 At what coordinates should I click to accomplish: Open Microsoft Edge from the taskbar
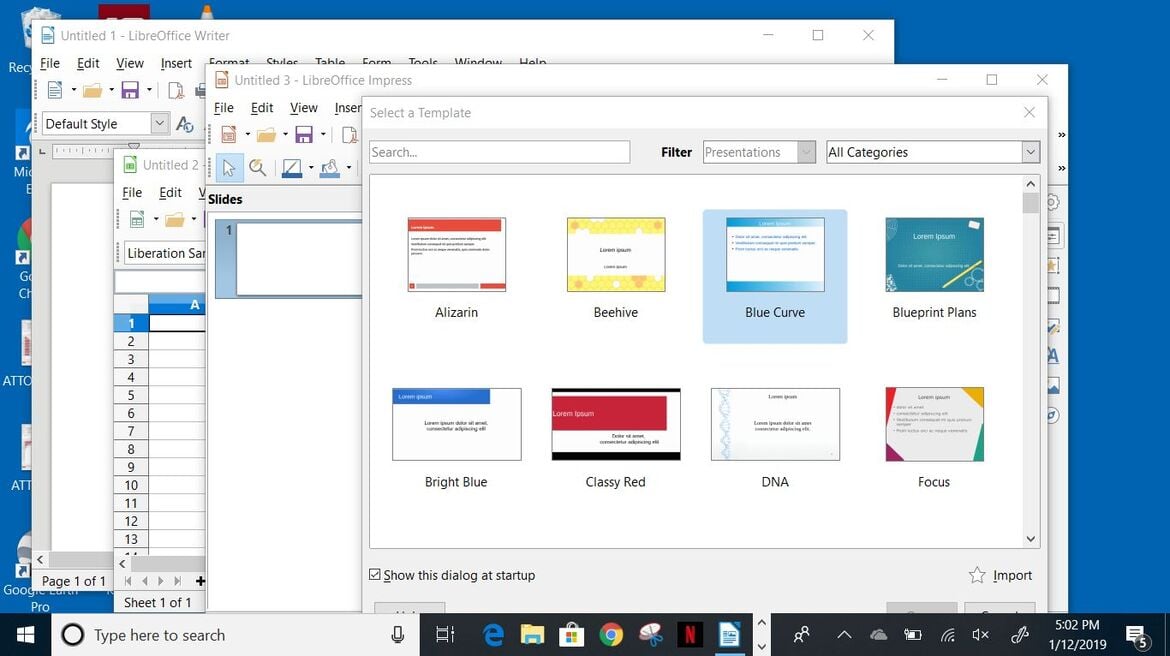click(493, 635)
